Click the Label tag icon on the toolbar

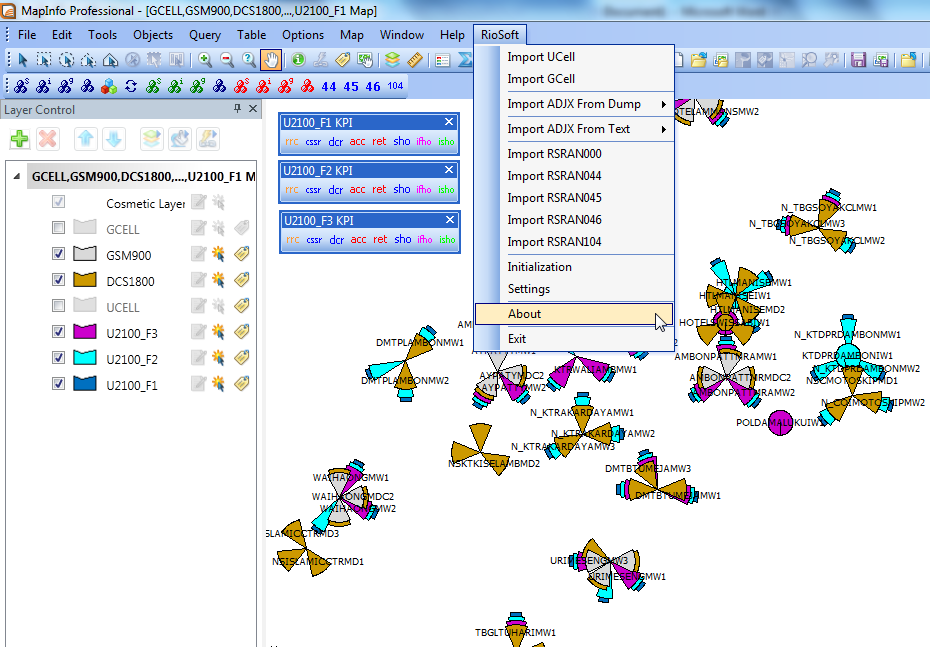click(x=342, y=58)
